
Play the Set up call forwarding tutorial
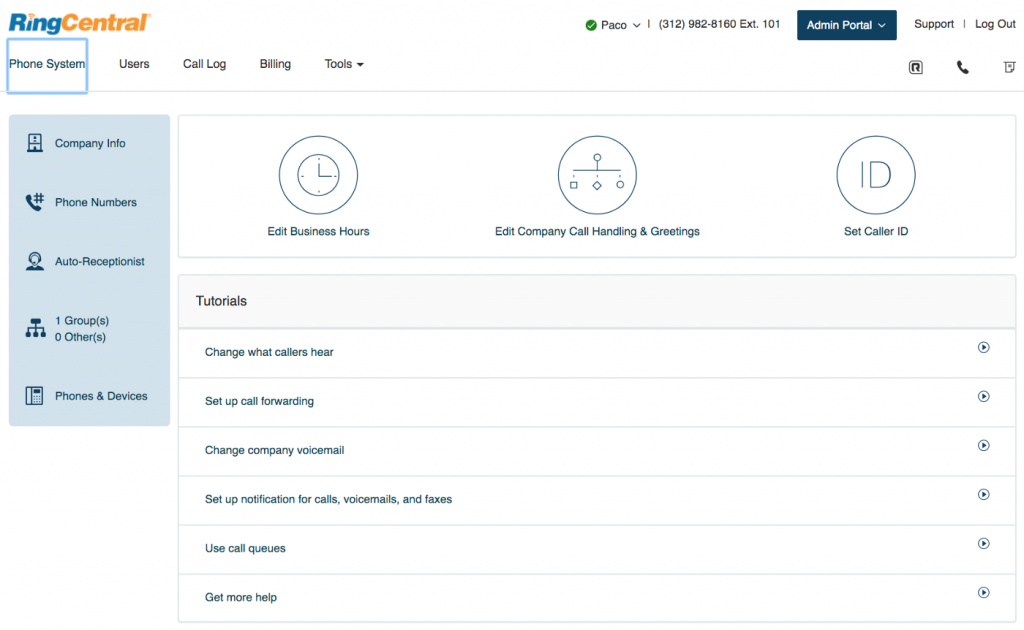click(x=984, y=396)
